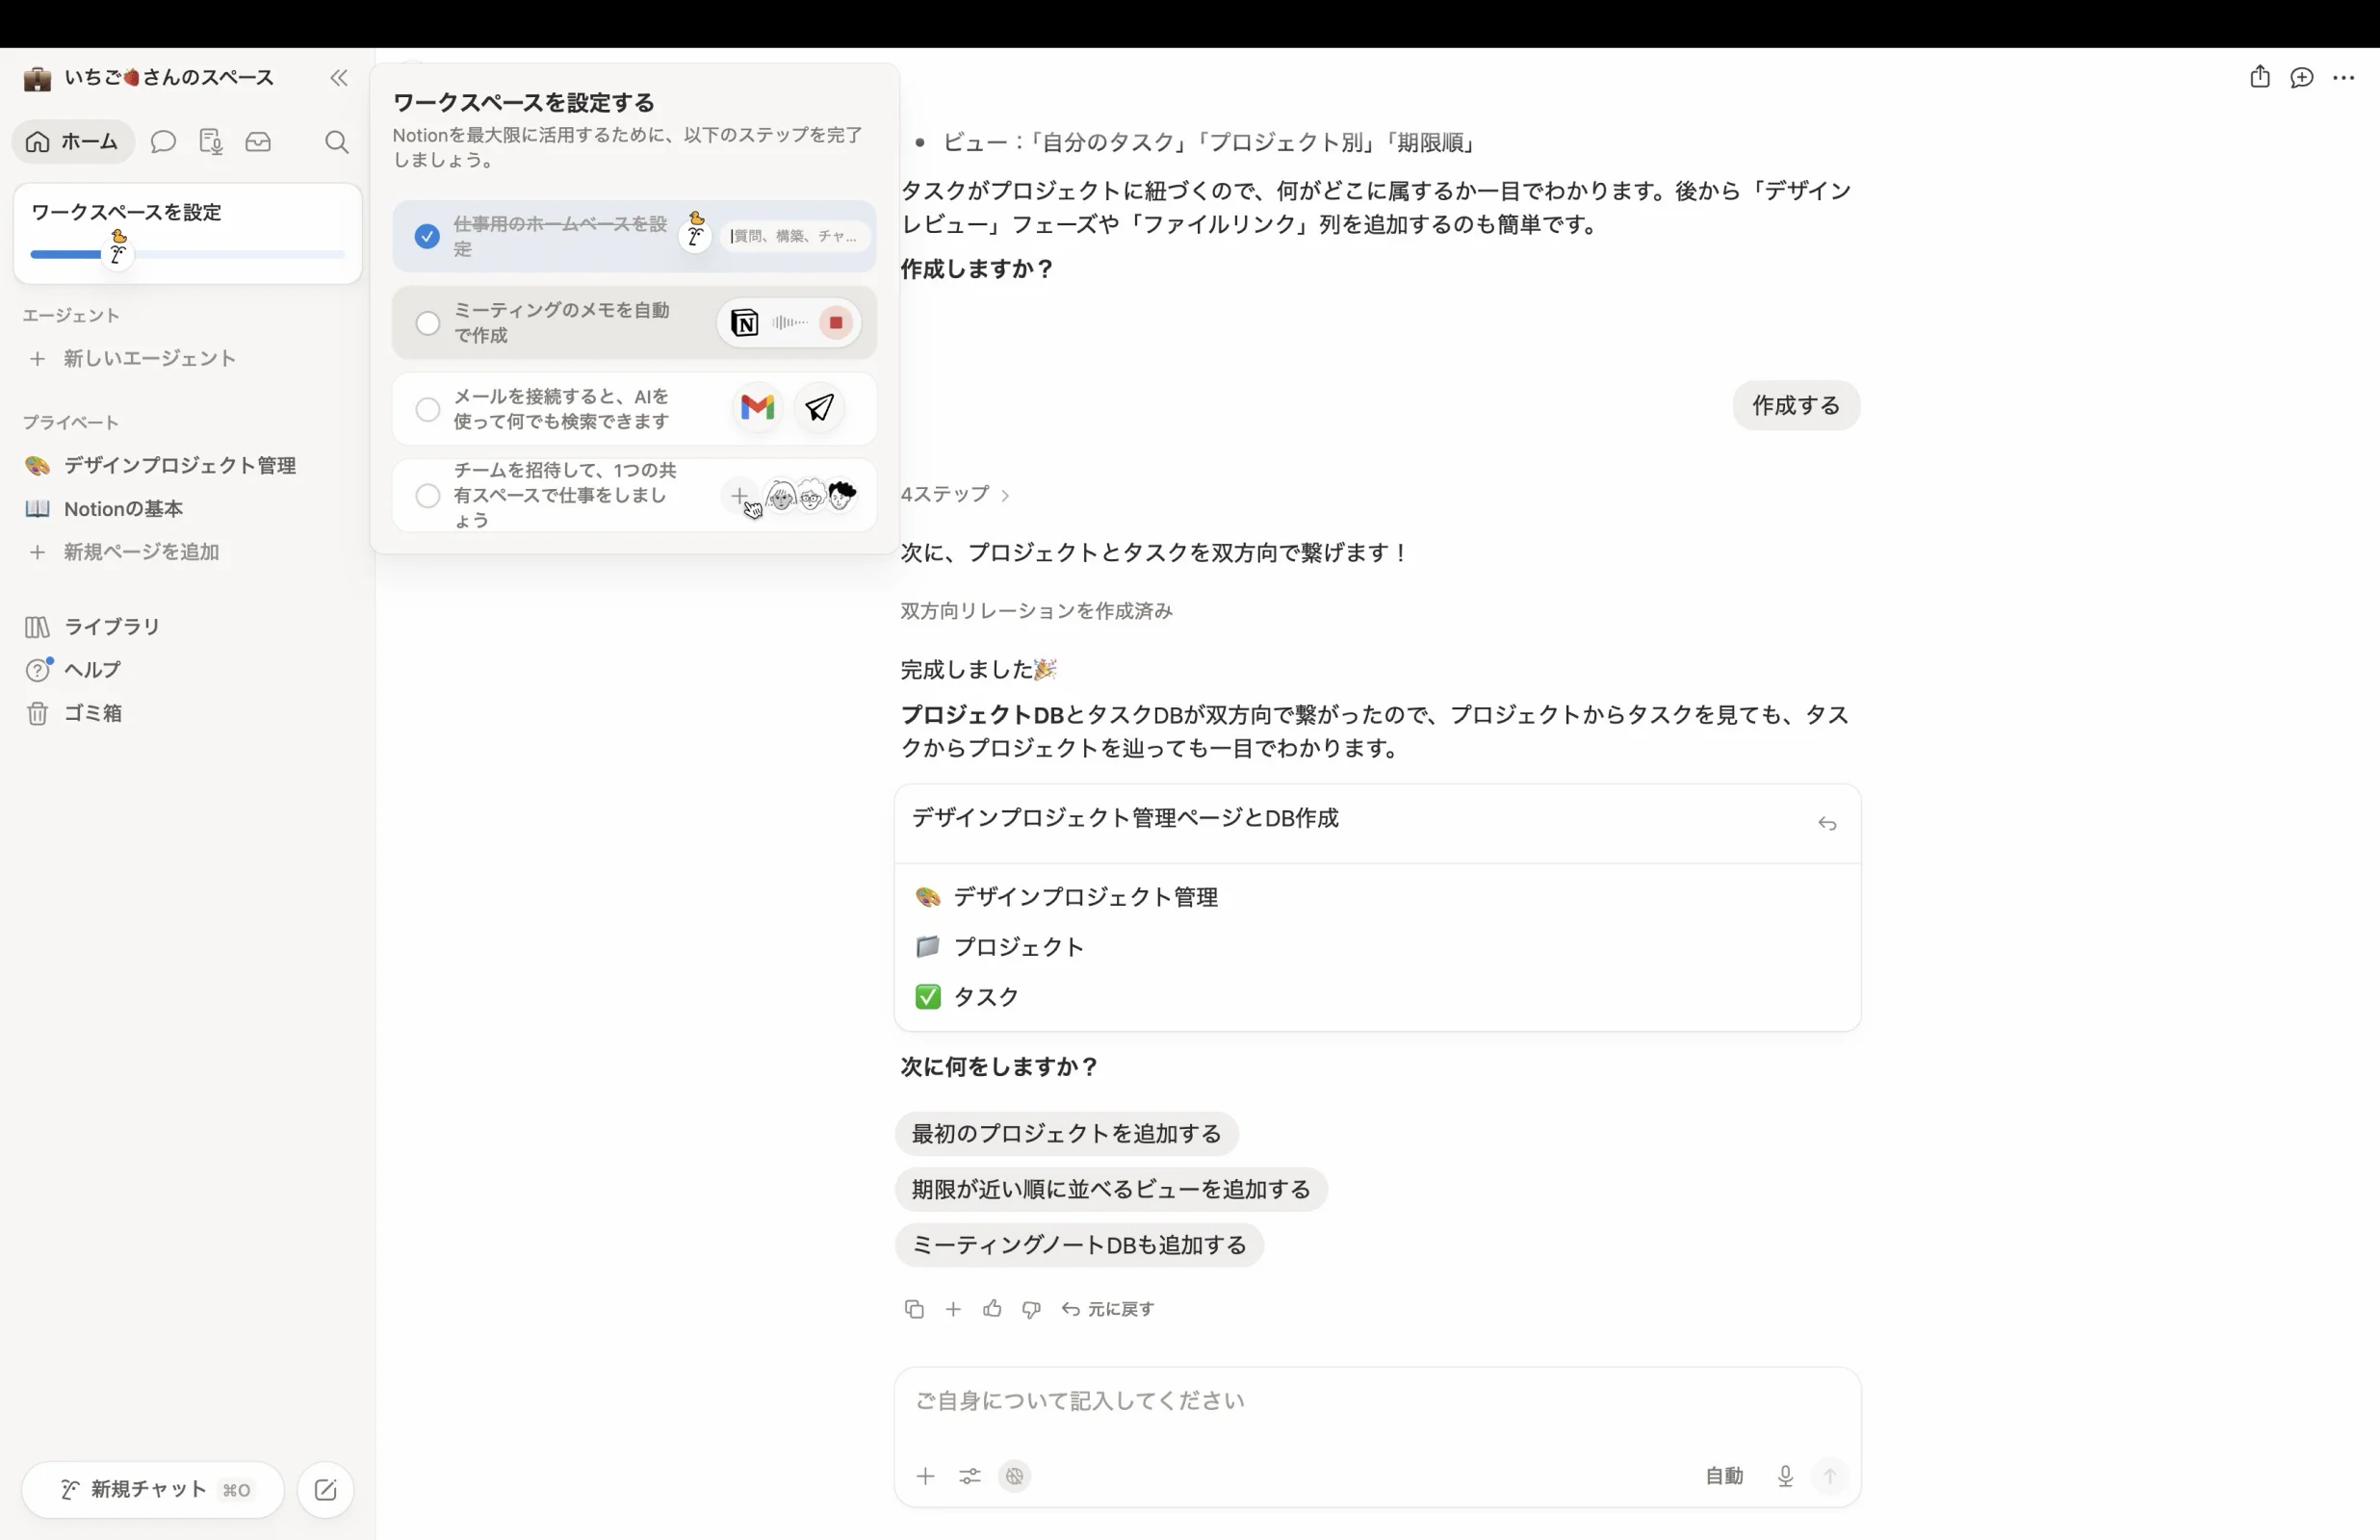Click the エージェント section header
The image size is (2380, 1540).
(71, 316)
